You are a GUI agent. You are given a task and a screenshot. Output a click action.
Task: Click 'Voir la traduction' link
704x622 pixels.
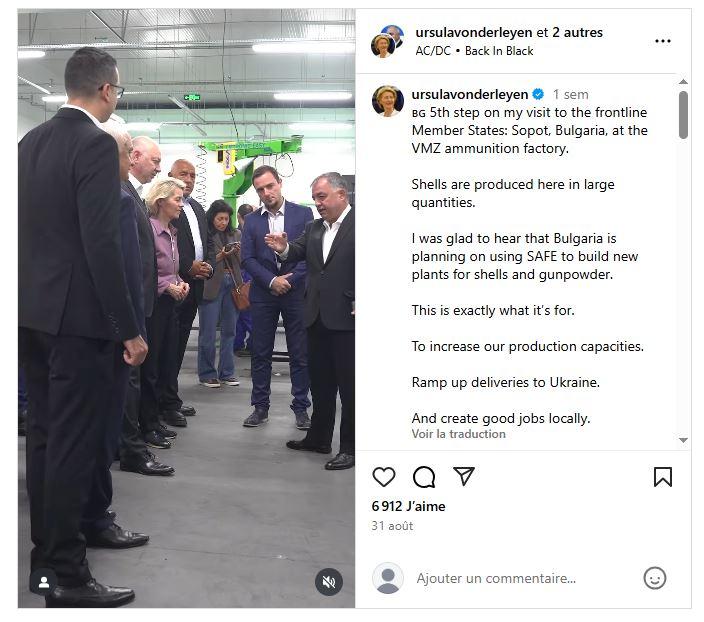coord(458,434)
